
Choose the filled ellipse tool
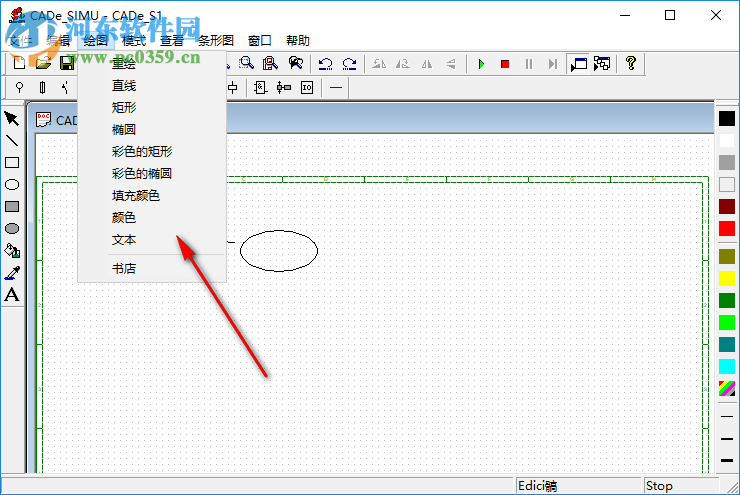point(12,229)
